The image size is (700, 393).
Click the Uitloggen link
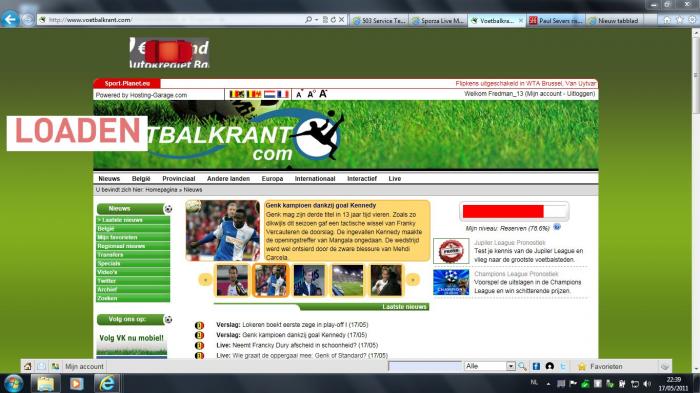(x=580, y=94)
